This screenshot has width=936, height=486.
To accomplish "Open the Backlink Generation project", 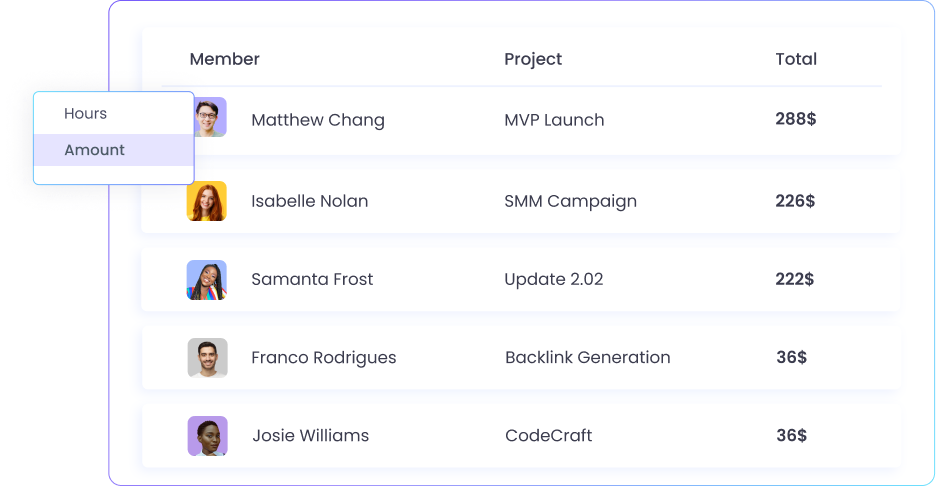I will pyautogui.click(x=587, y=357).
